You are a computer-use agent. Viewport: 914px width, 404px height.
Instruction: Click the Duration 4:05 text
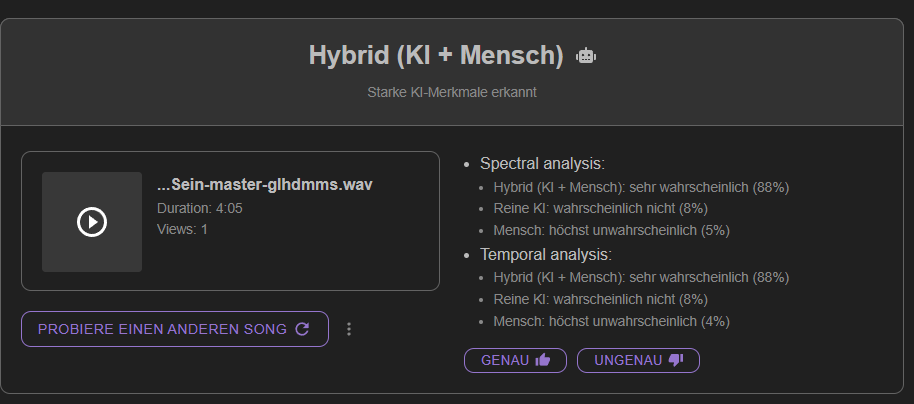pos(200,208)
